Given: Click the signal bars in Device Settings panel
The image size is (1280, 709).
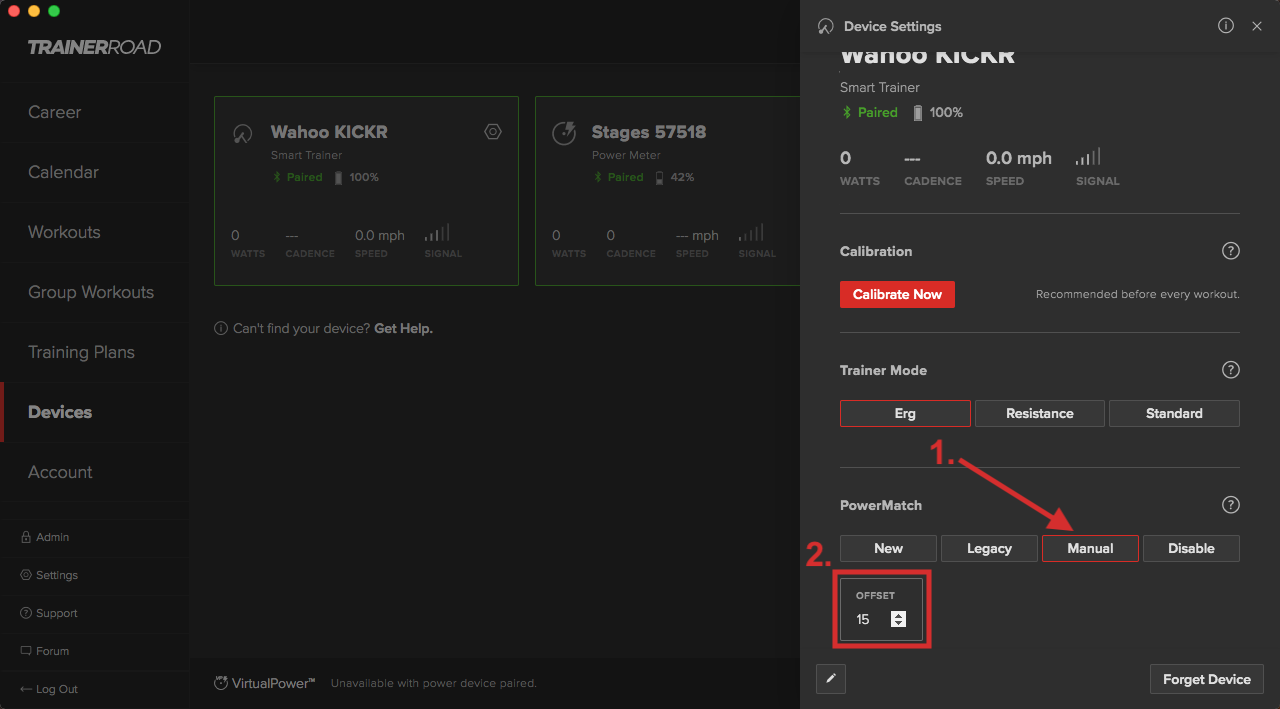Looking at the screenshot, I should tap(1088, 157).
